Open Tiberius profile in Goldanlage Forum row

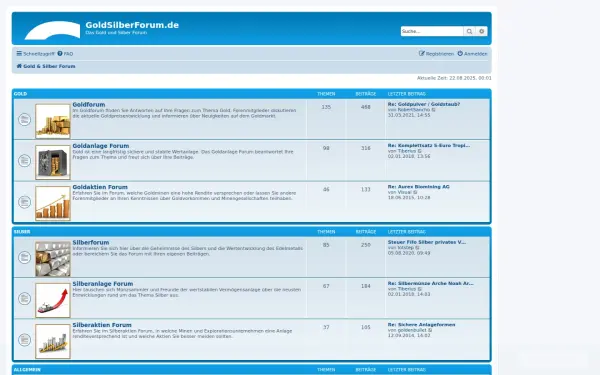[x=407, y=151]
